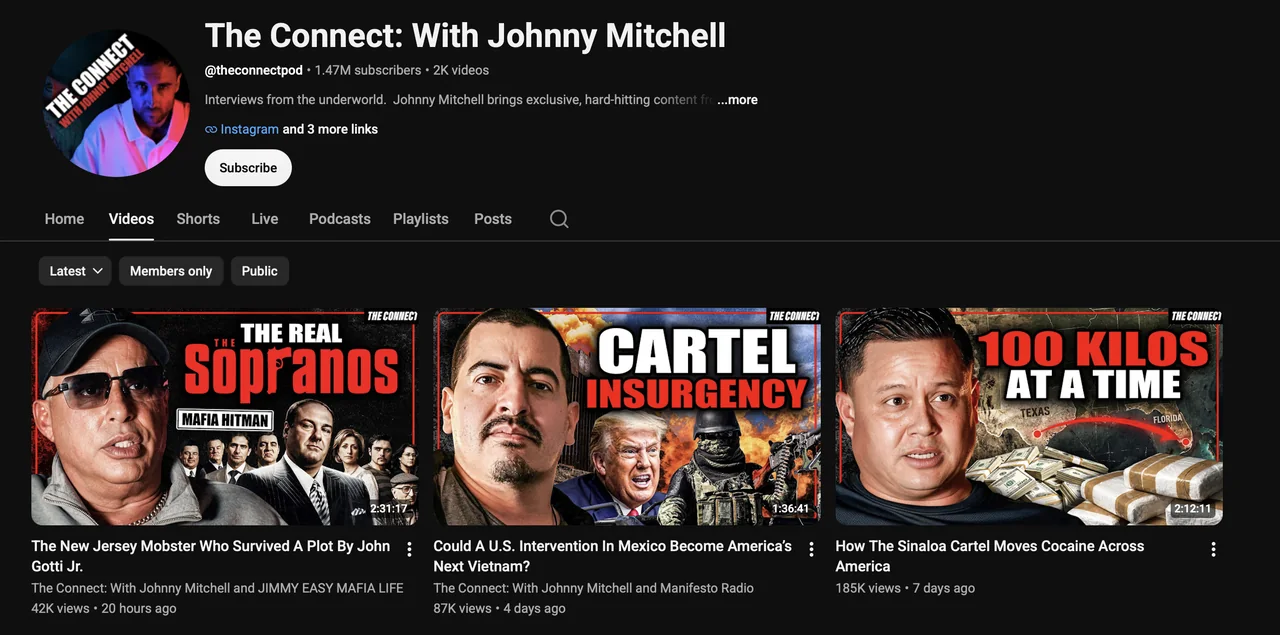Subscribe to The Connect channel
1280x635 pixels.
pos(248,168)
